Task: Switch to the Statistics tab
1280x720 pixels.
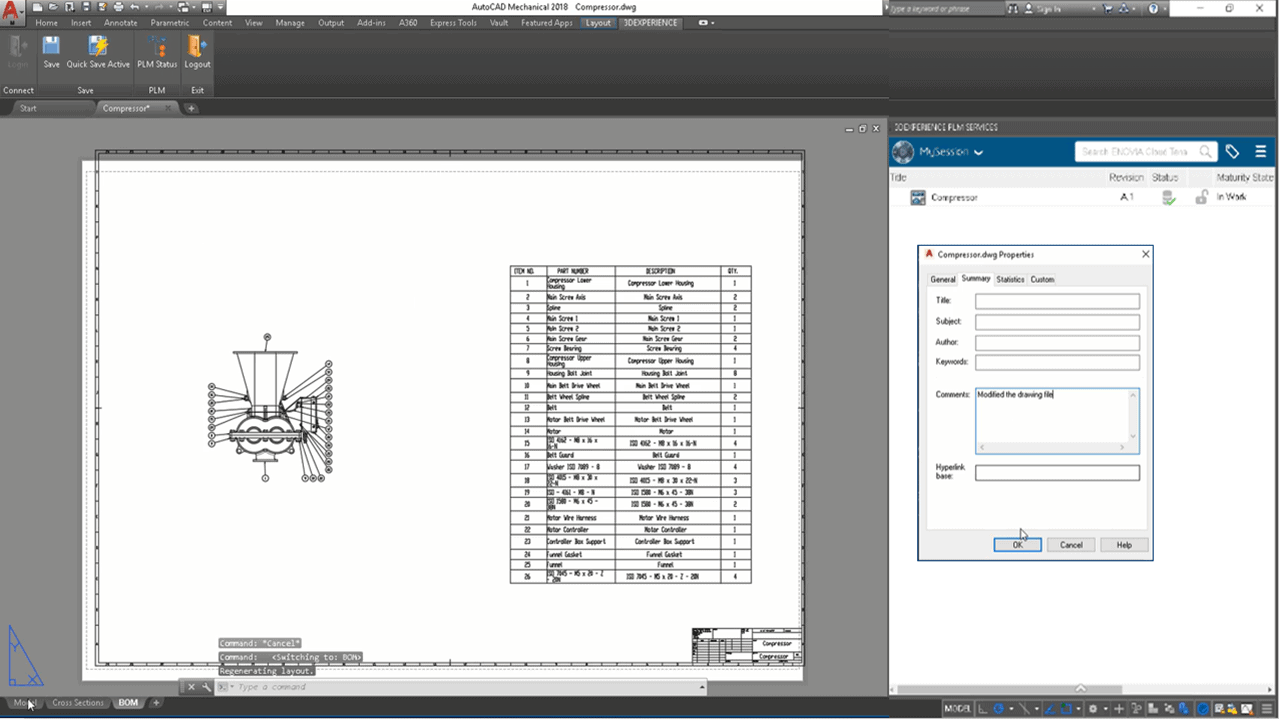Action: (x=1010, y=279)
